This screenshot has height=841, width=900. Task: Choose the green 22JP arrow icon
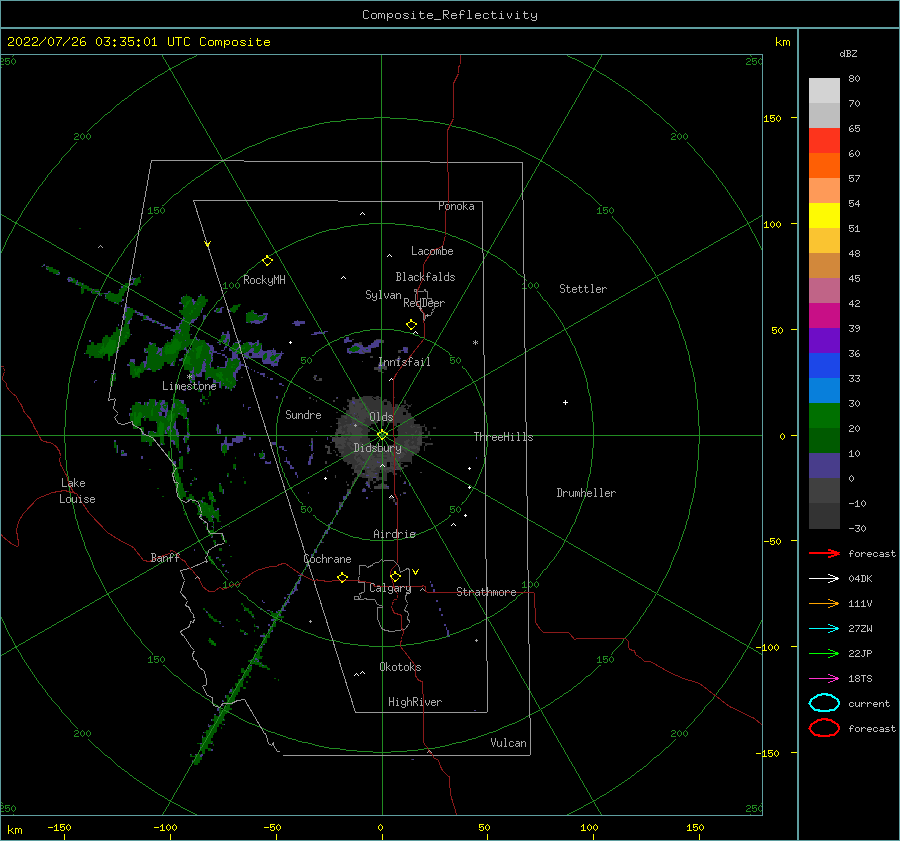tap(824, 653)
